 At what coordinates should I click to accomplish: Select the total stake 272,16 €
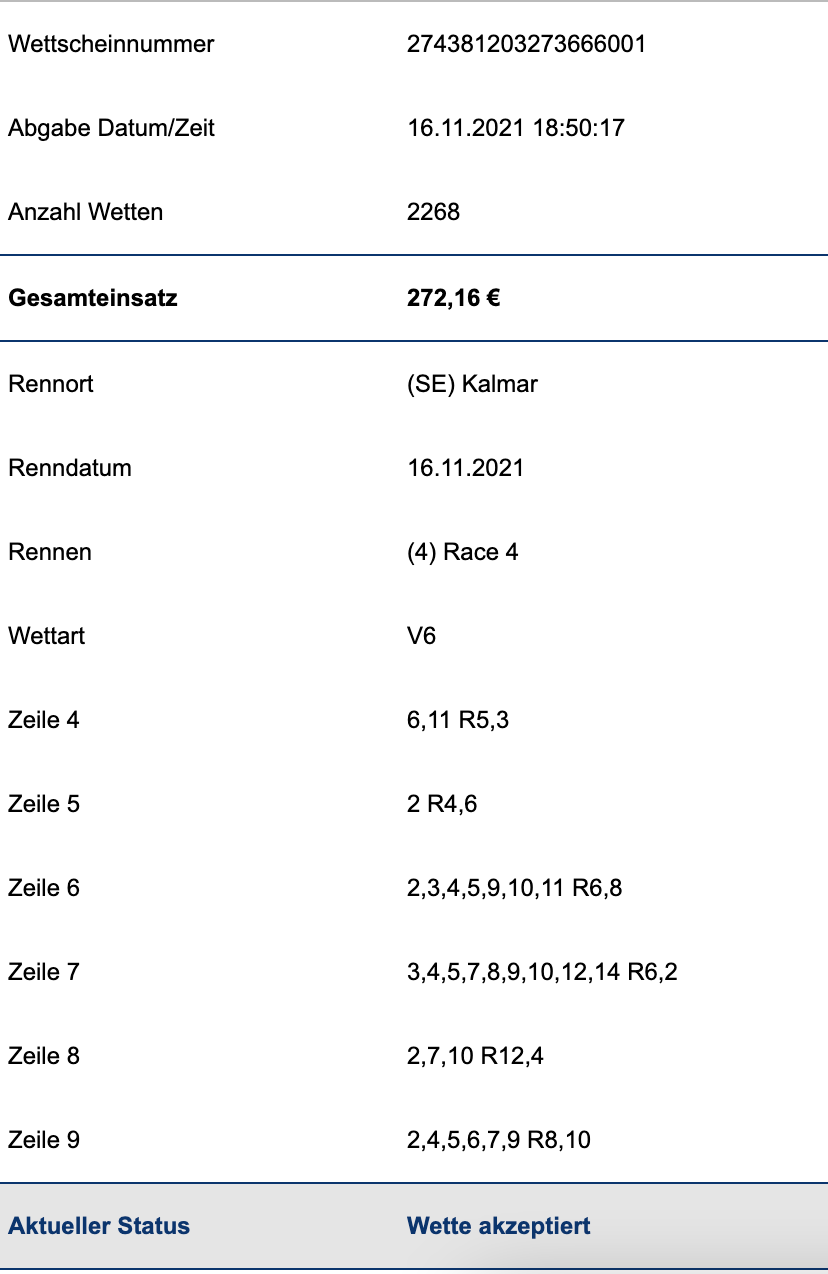454,298
